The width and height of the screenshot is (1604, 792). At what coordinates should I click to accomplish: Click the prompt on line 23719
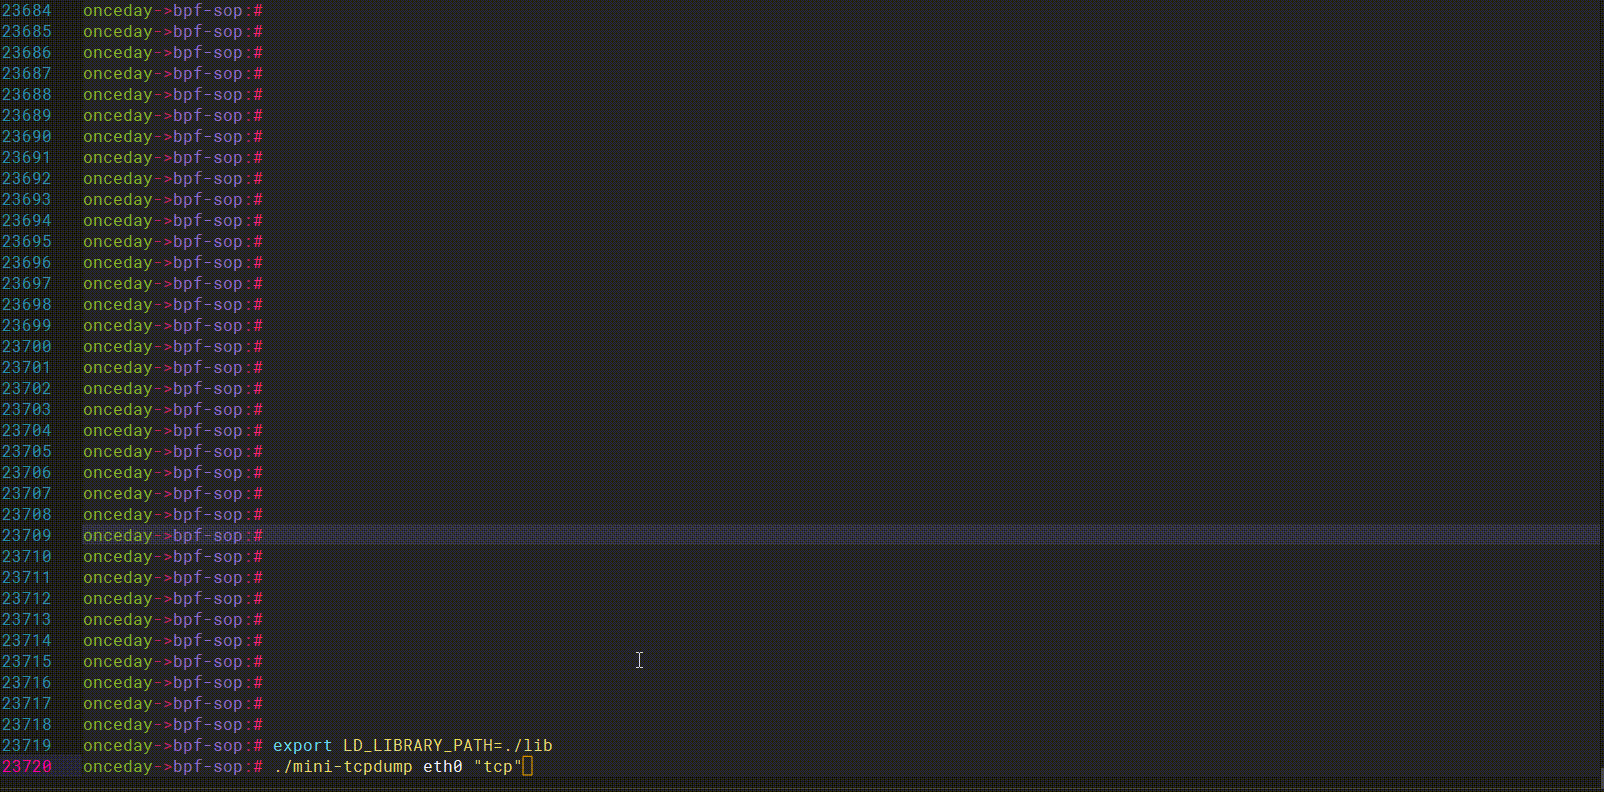click(173, 746)
